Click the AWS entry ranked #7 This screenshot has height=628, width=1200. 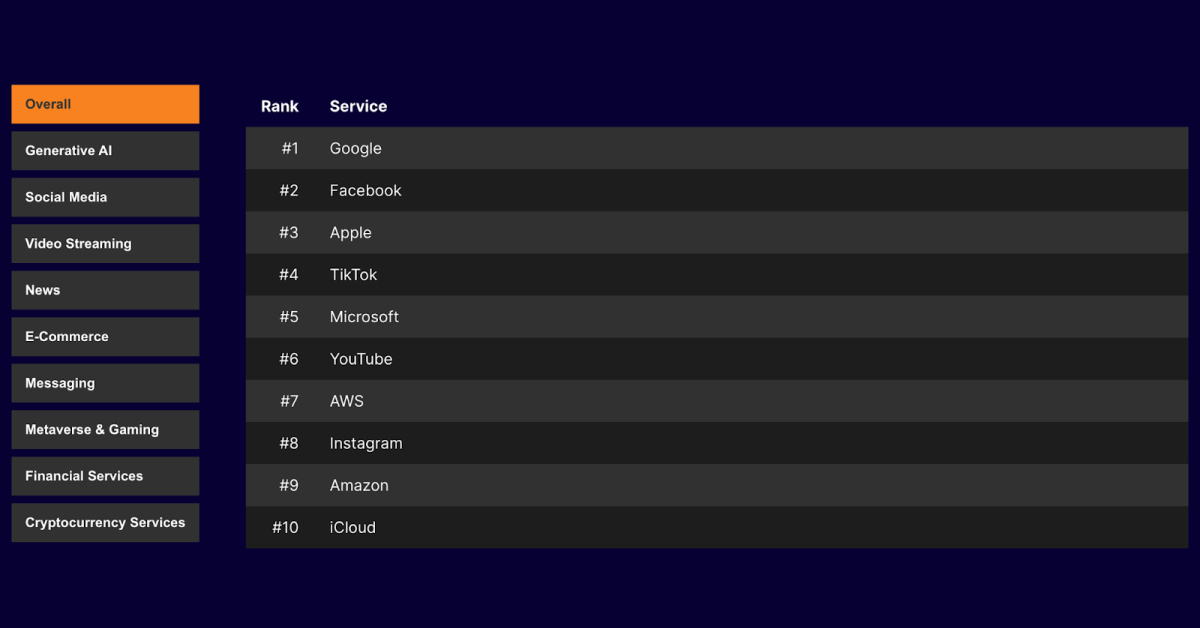click(x=346, y=401)
